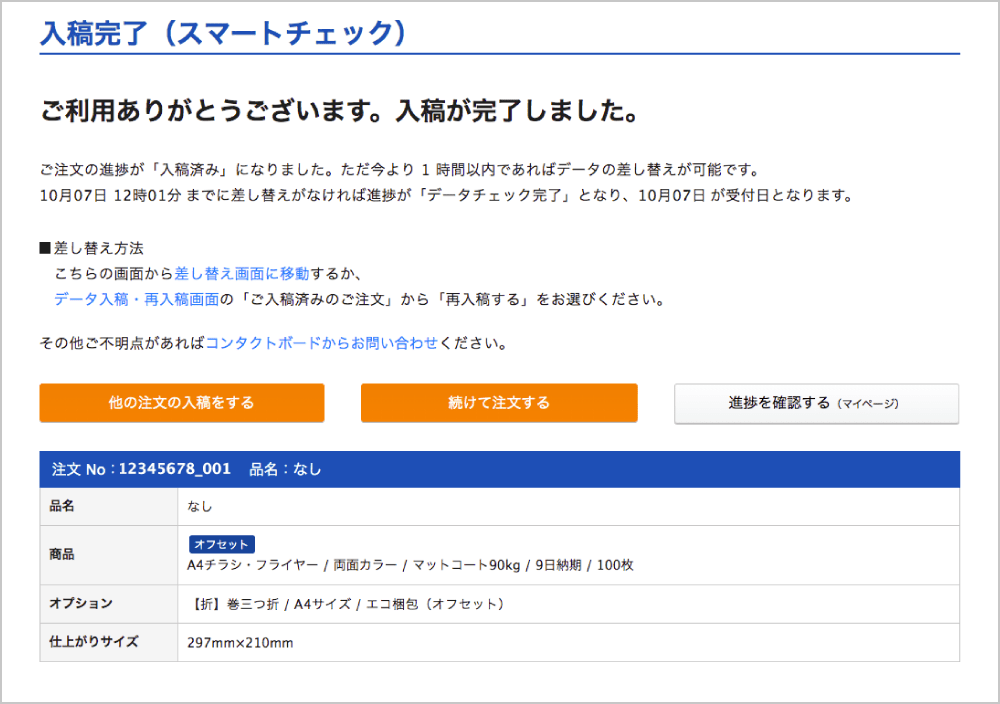Open the データ入稿・再入稿画面 link
This screenshot has height=704, width=1000.
[136, 299]
